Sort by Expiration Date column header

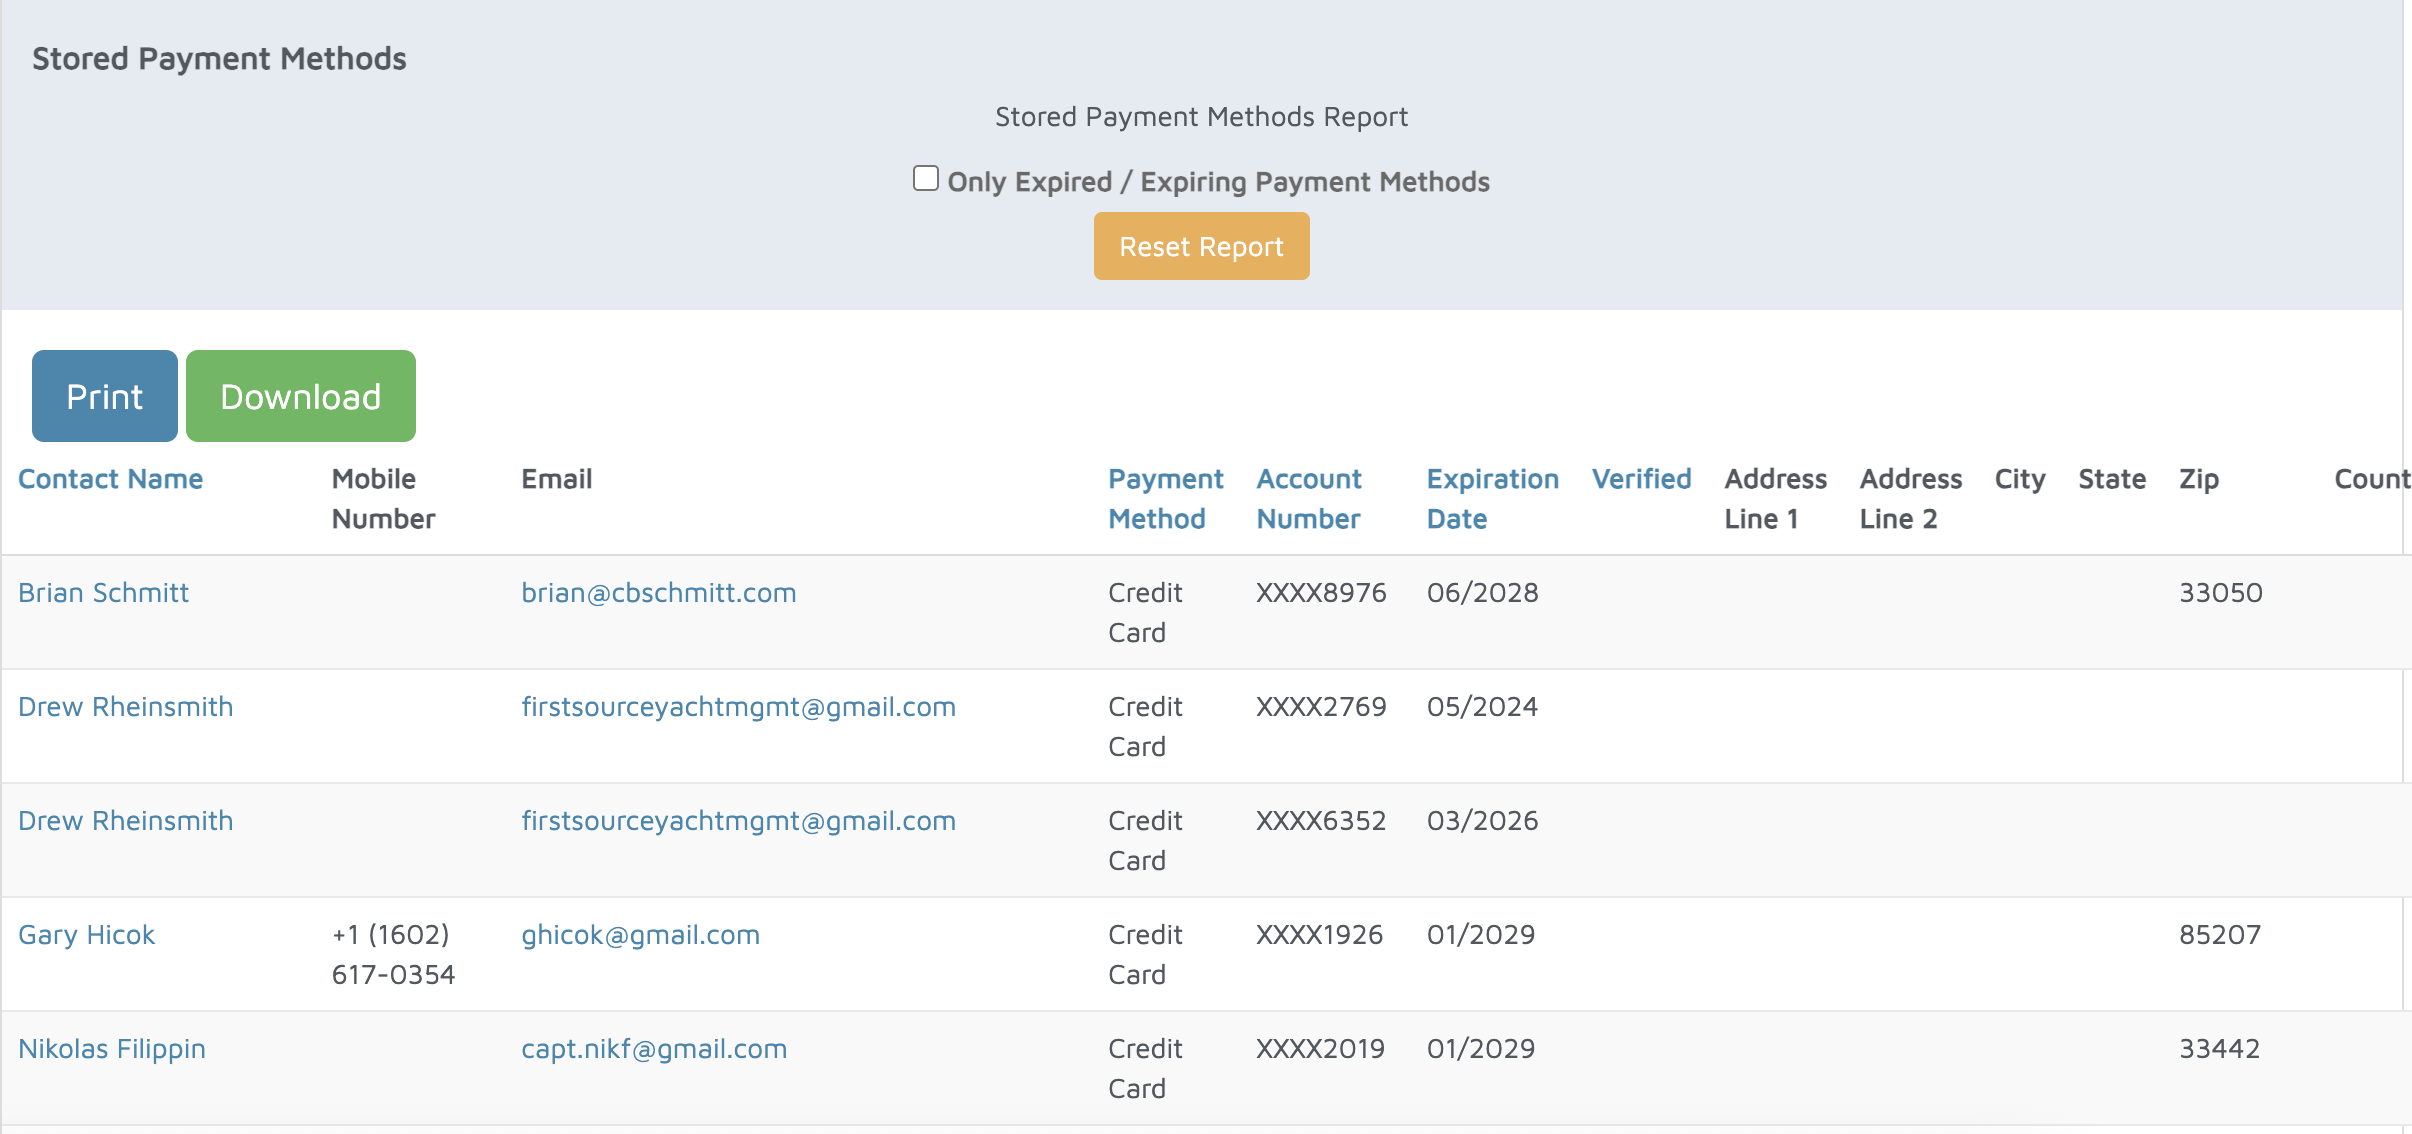(1492, 498)
